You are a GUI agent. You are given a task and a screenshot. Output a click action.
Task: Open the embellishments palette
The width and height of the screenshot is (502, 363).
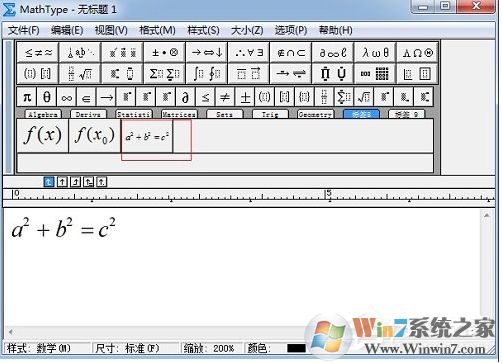(123, 53)
